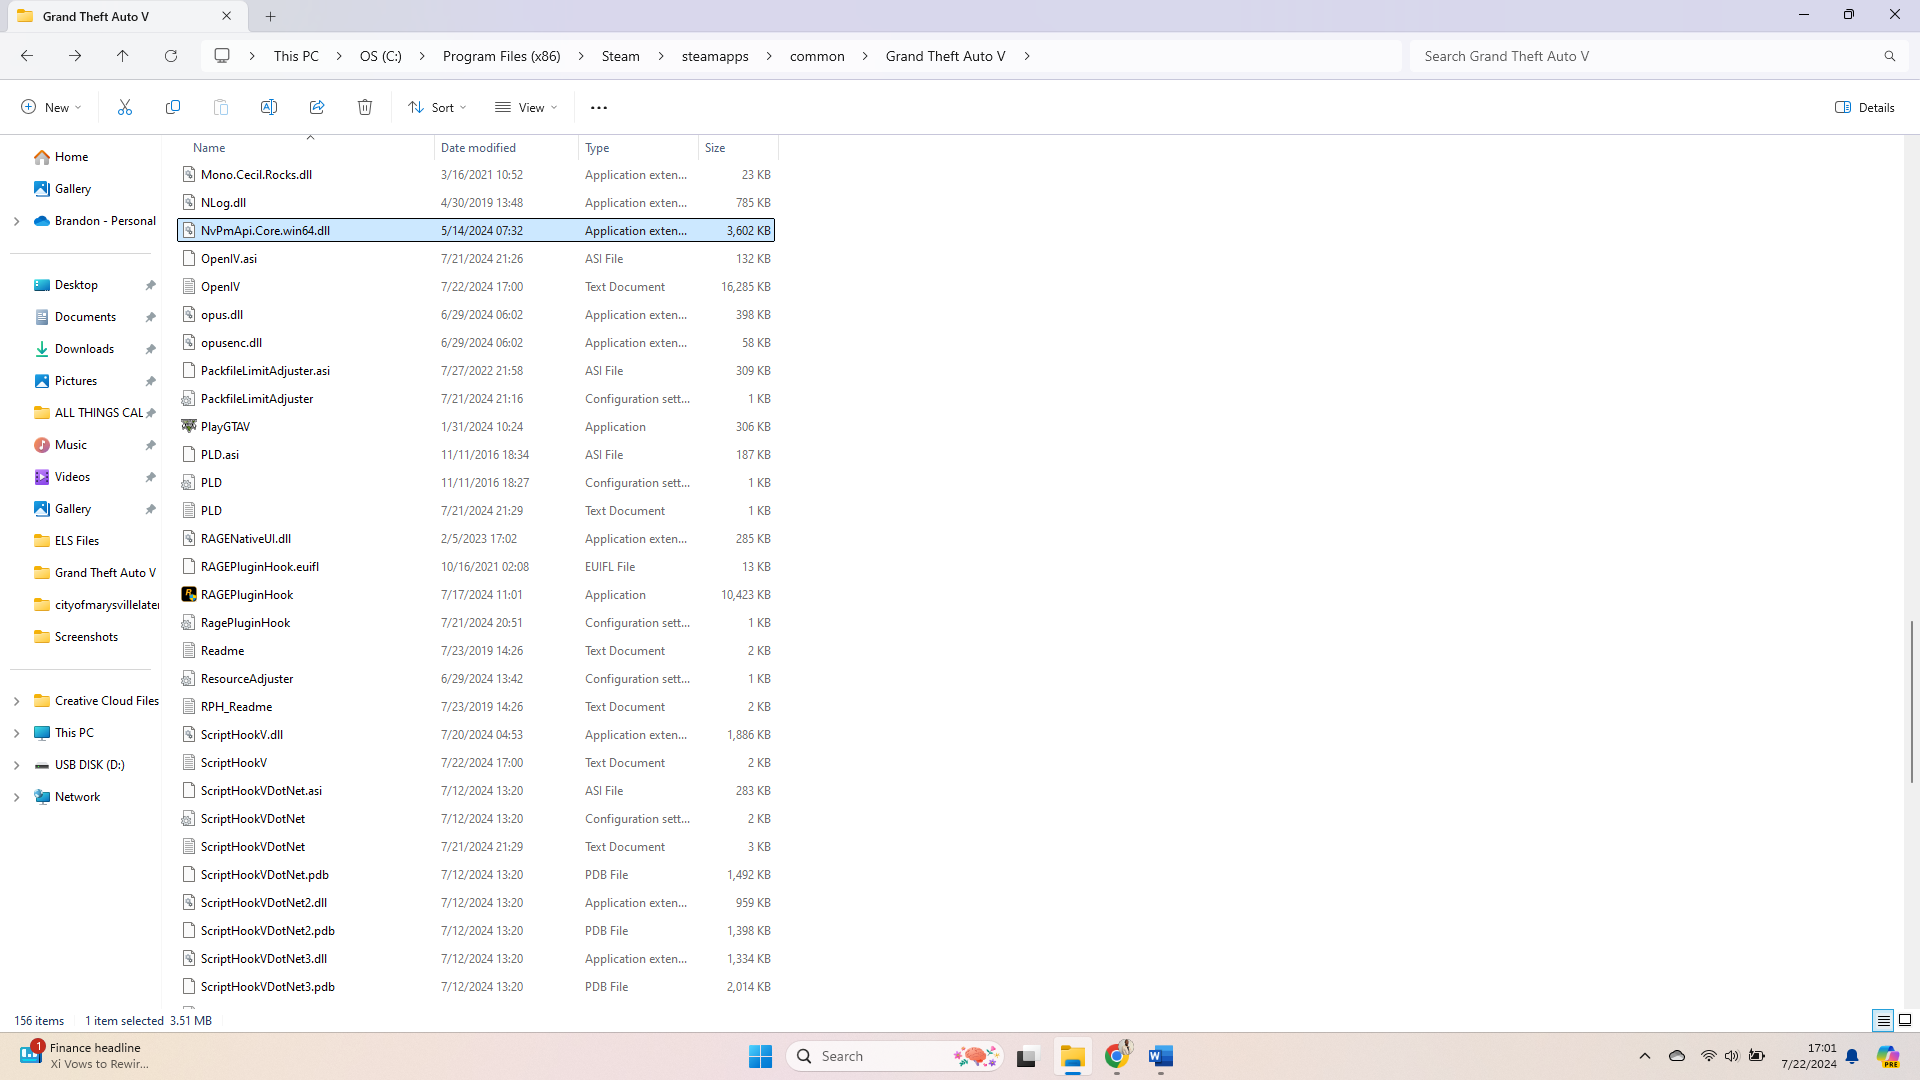Open the New item button
The image size is (1920, 1080).
pyautogui.click(x=51, y=107)
